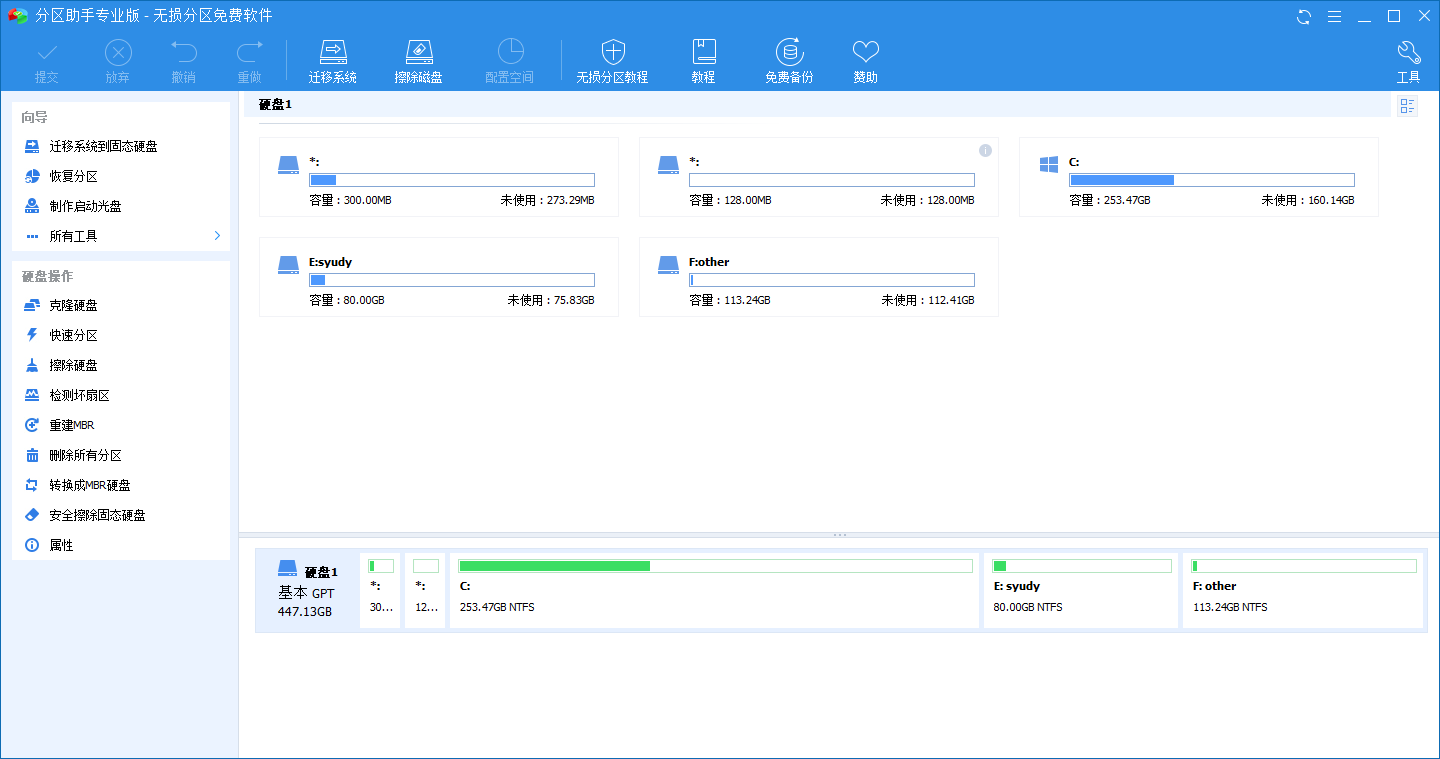The height and width of the screenshot is (759, 1440).
Task: Click the 免费备份 database icon
Action: pos(790,53)
